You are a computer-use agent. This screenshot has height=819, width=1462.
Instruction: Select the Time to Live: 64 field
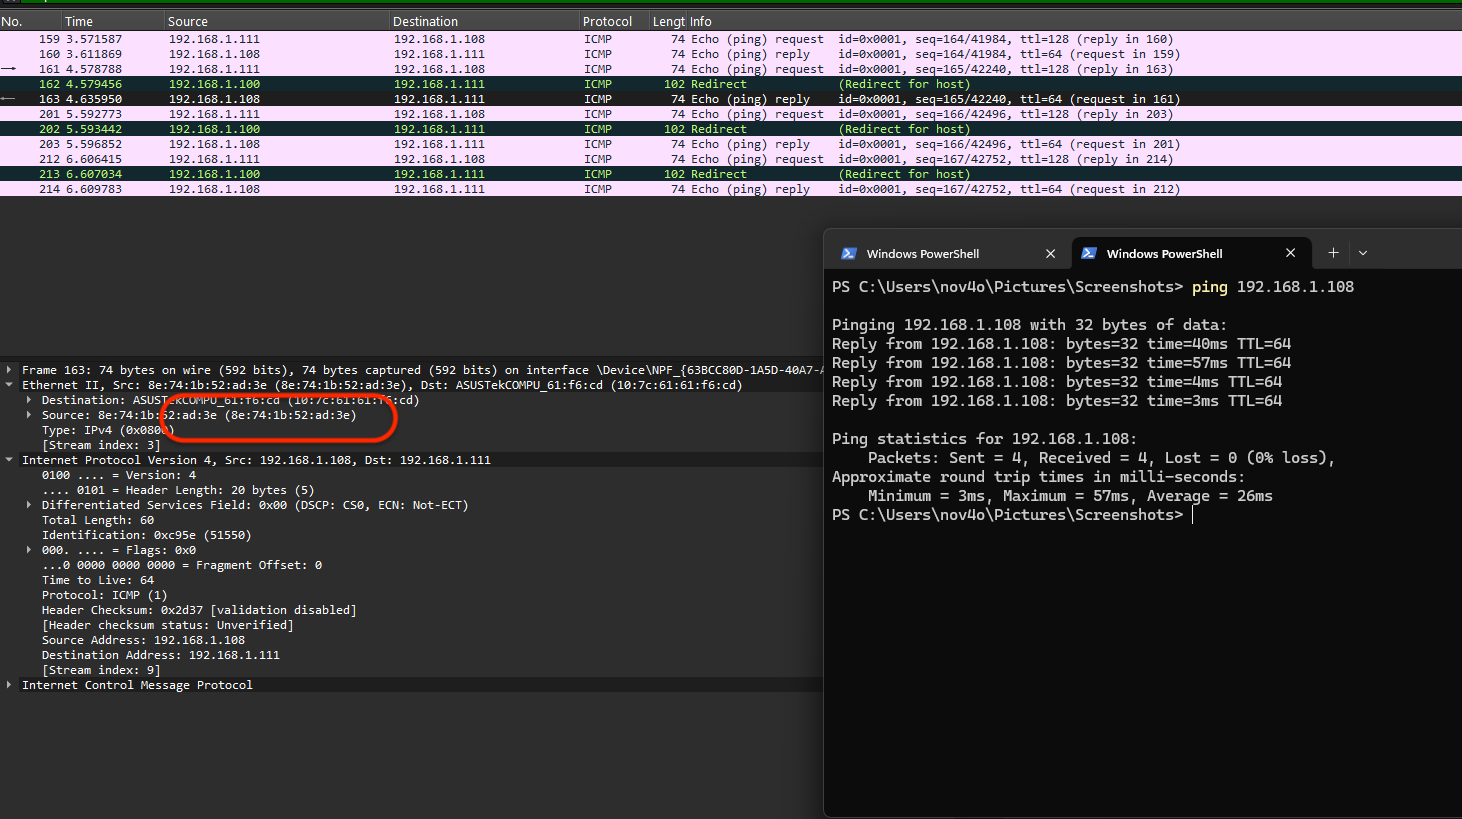click(98, 580)
